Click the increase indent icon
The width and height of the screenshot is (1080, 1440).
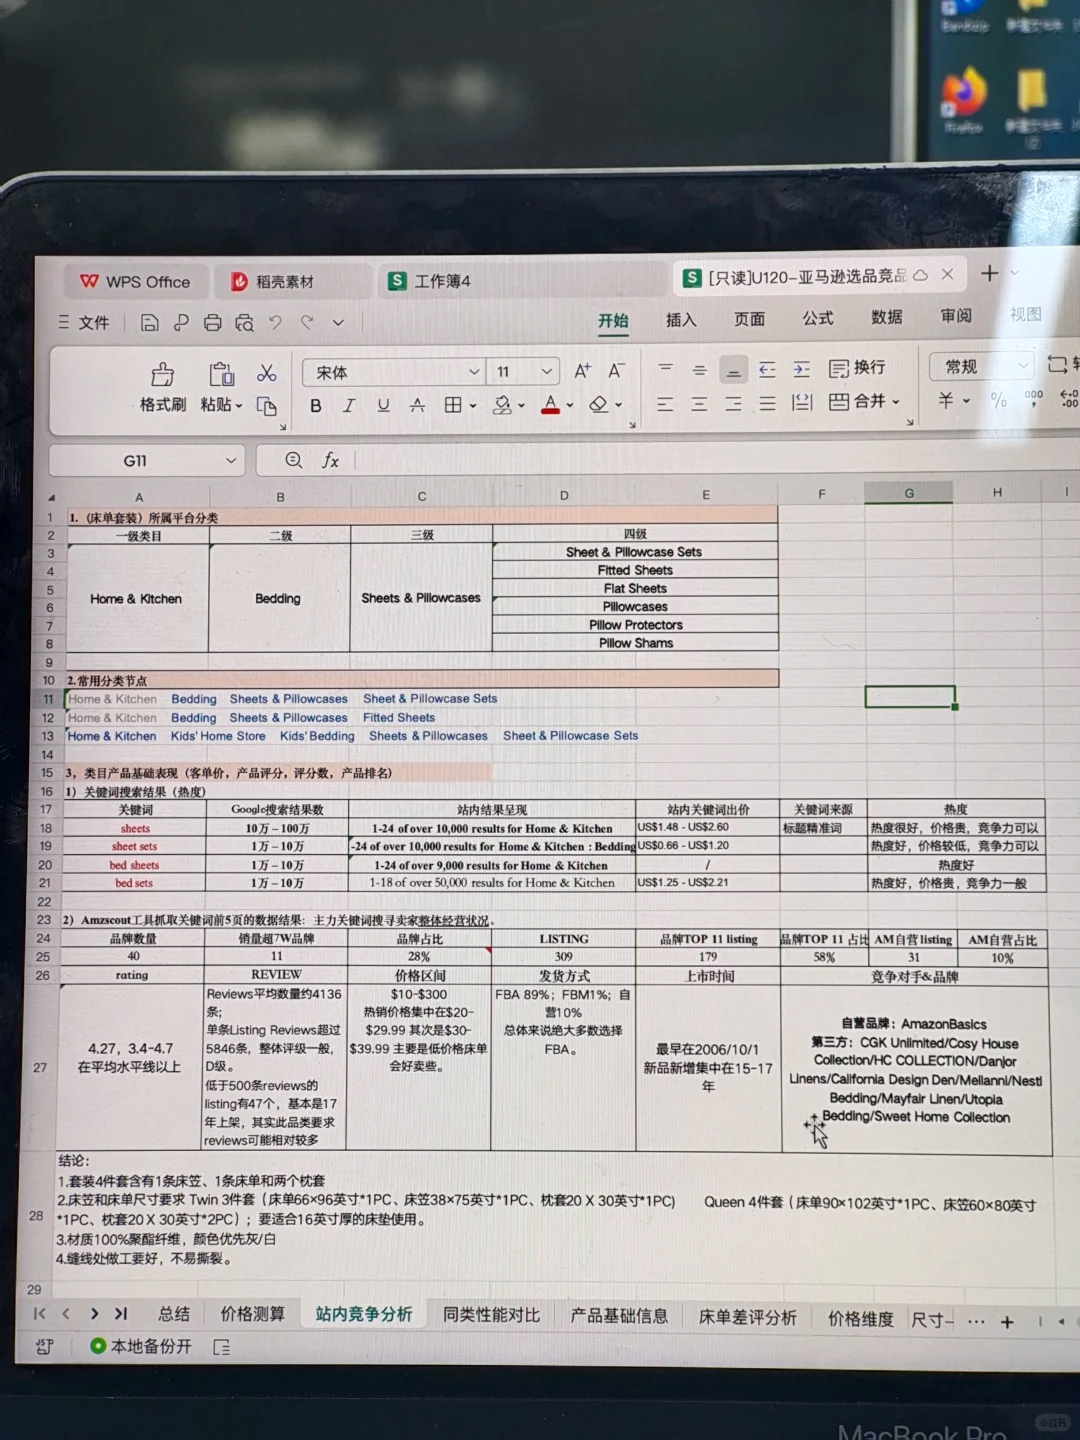[x=802, y=369]
